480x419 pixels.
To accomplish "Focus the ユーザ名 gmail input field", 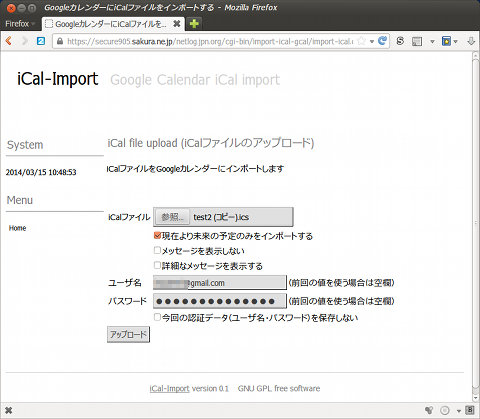I will (x=220, y=283).
